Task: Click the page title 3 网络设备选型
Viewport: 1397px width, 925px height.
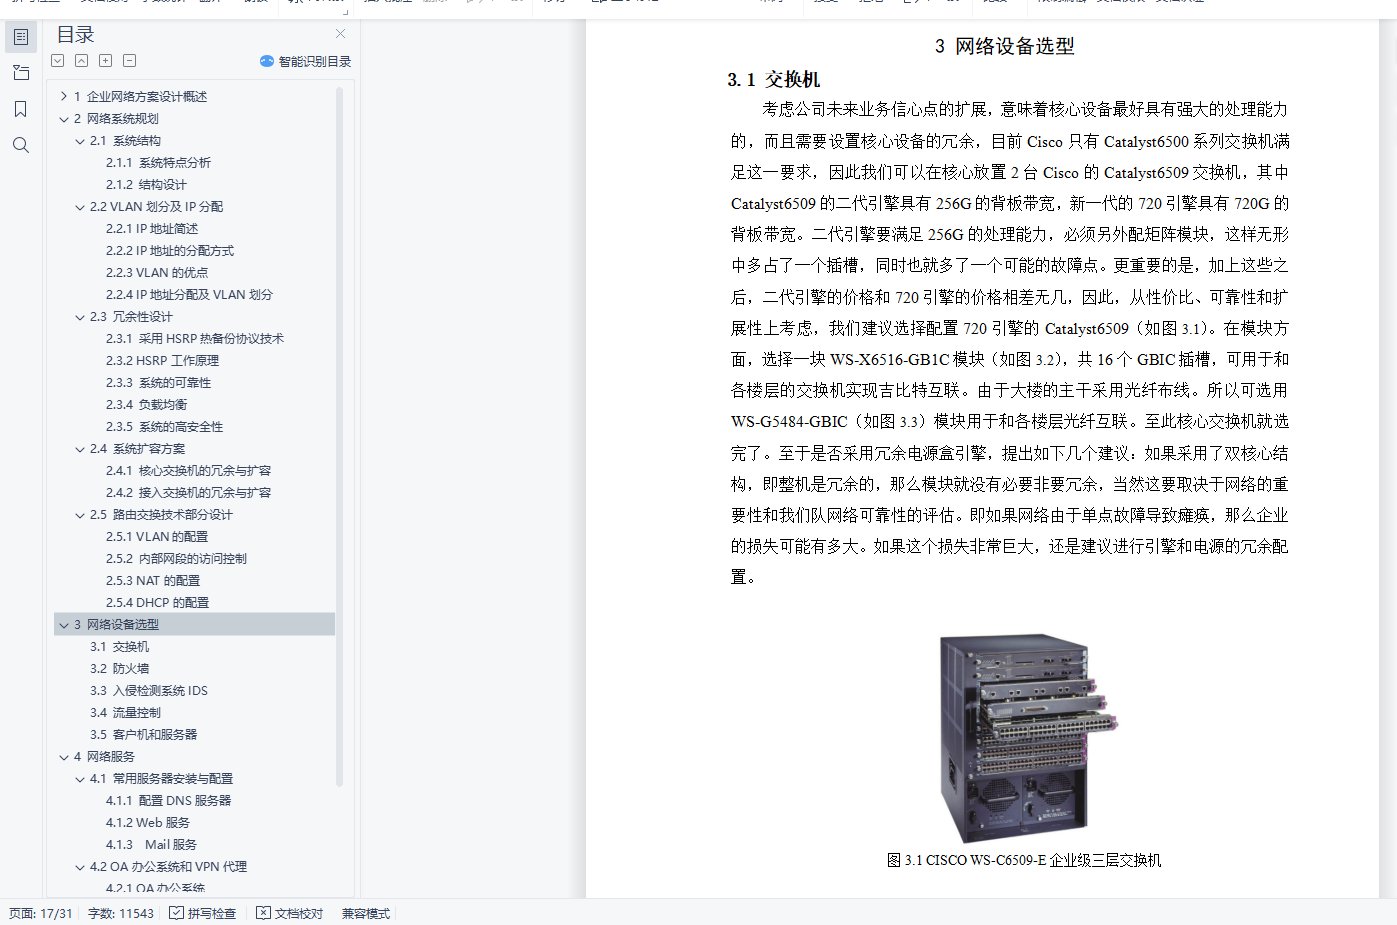Action: click(1004, 46)
